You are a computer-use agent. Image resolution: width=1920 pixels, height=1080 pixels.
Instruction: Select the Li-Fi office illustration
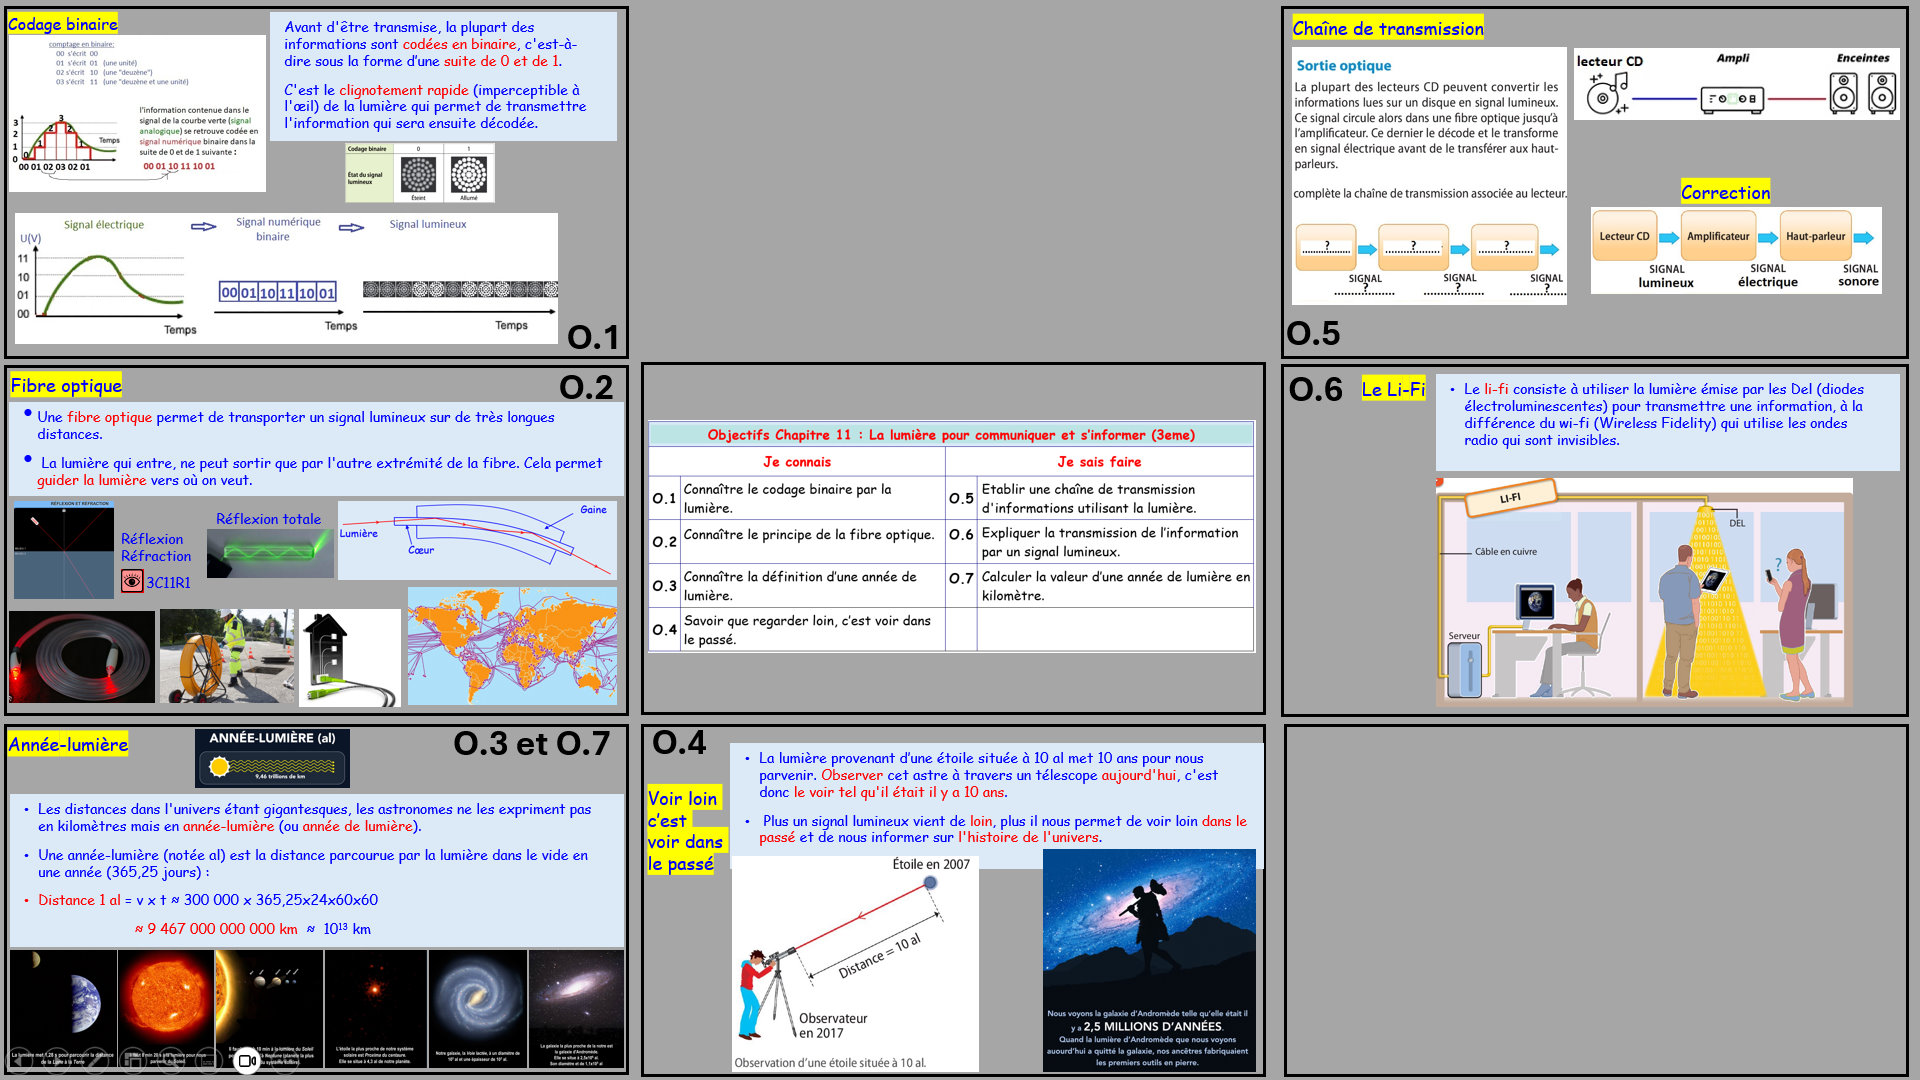click(1644, 592)
